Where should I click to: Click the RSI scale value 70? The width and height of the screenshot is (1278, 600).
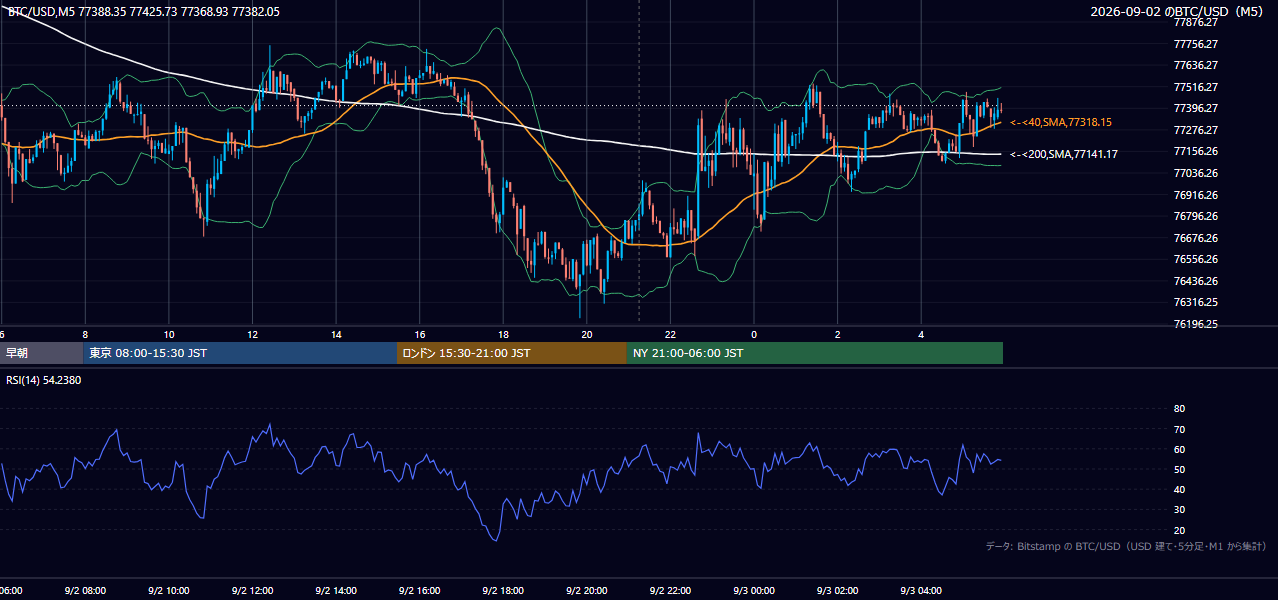point(1179,429)
